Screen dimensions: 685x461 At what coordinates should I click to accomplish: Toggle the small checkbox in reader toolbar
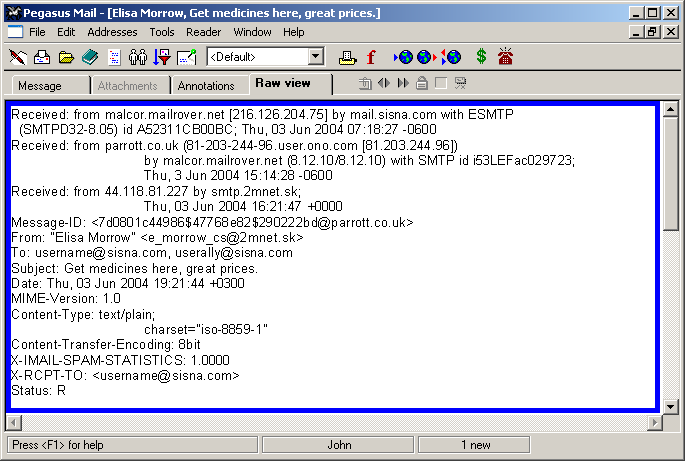click(x=440, y=83)
